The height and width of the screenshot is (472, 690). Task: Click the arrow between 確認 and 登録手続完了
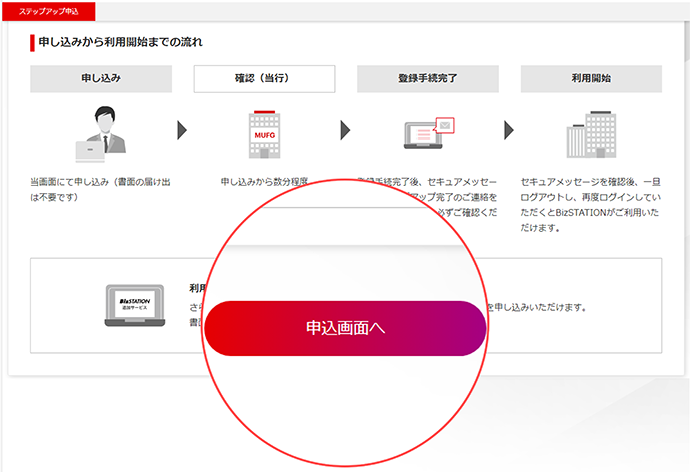tap(345, 130)
